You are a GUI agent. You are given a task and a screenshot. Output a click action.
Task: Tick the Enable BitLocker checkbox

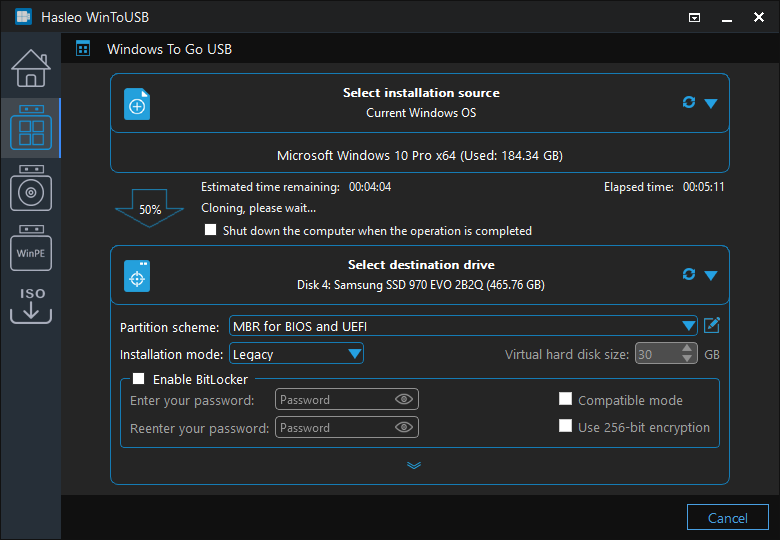(138, 379)
